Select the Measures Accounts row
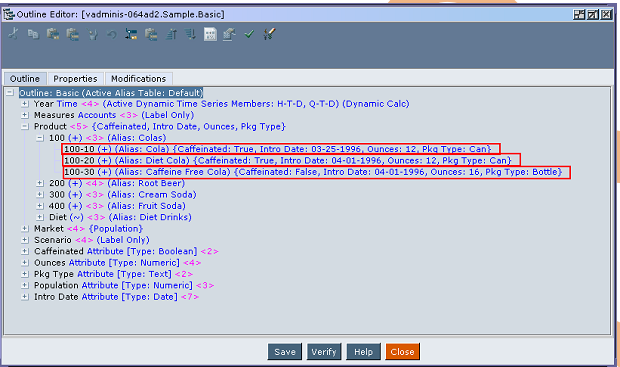This screenshot has width=620, height=367. pos(114,115)
